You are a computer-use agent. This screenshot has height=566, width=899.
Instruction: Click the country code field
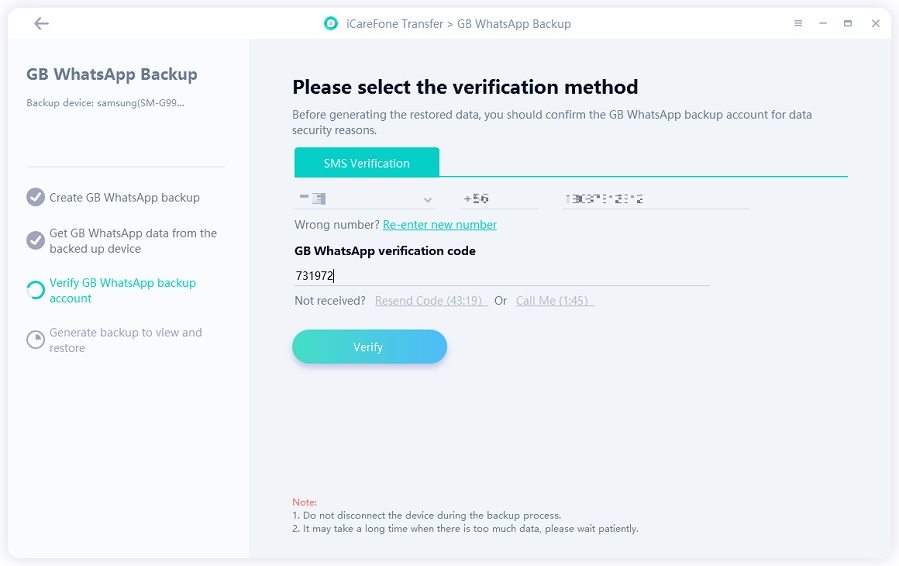click(498, 199)
